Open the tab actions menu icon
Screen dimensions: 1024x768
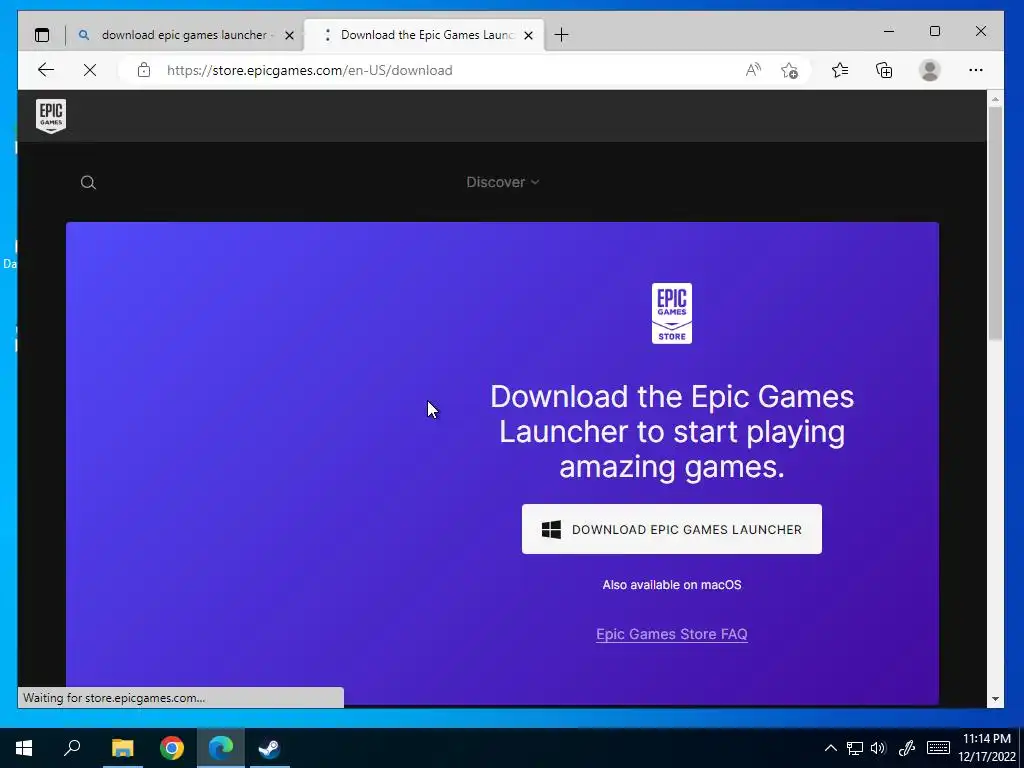tap(42, 35)
